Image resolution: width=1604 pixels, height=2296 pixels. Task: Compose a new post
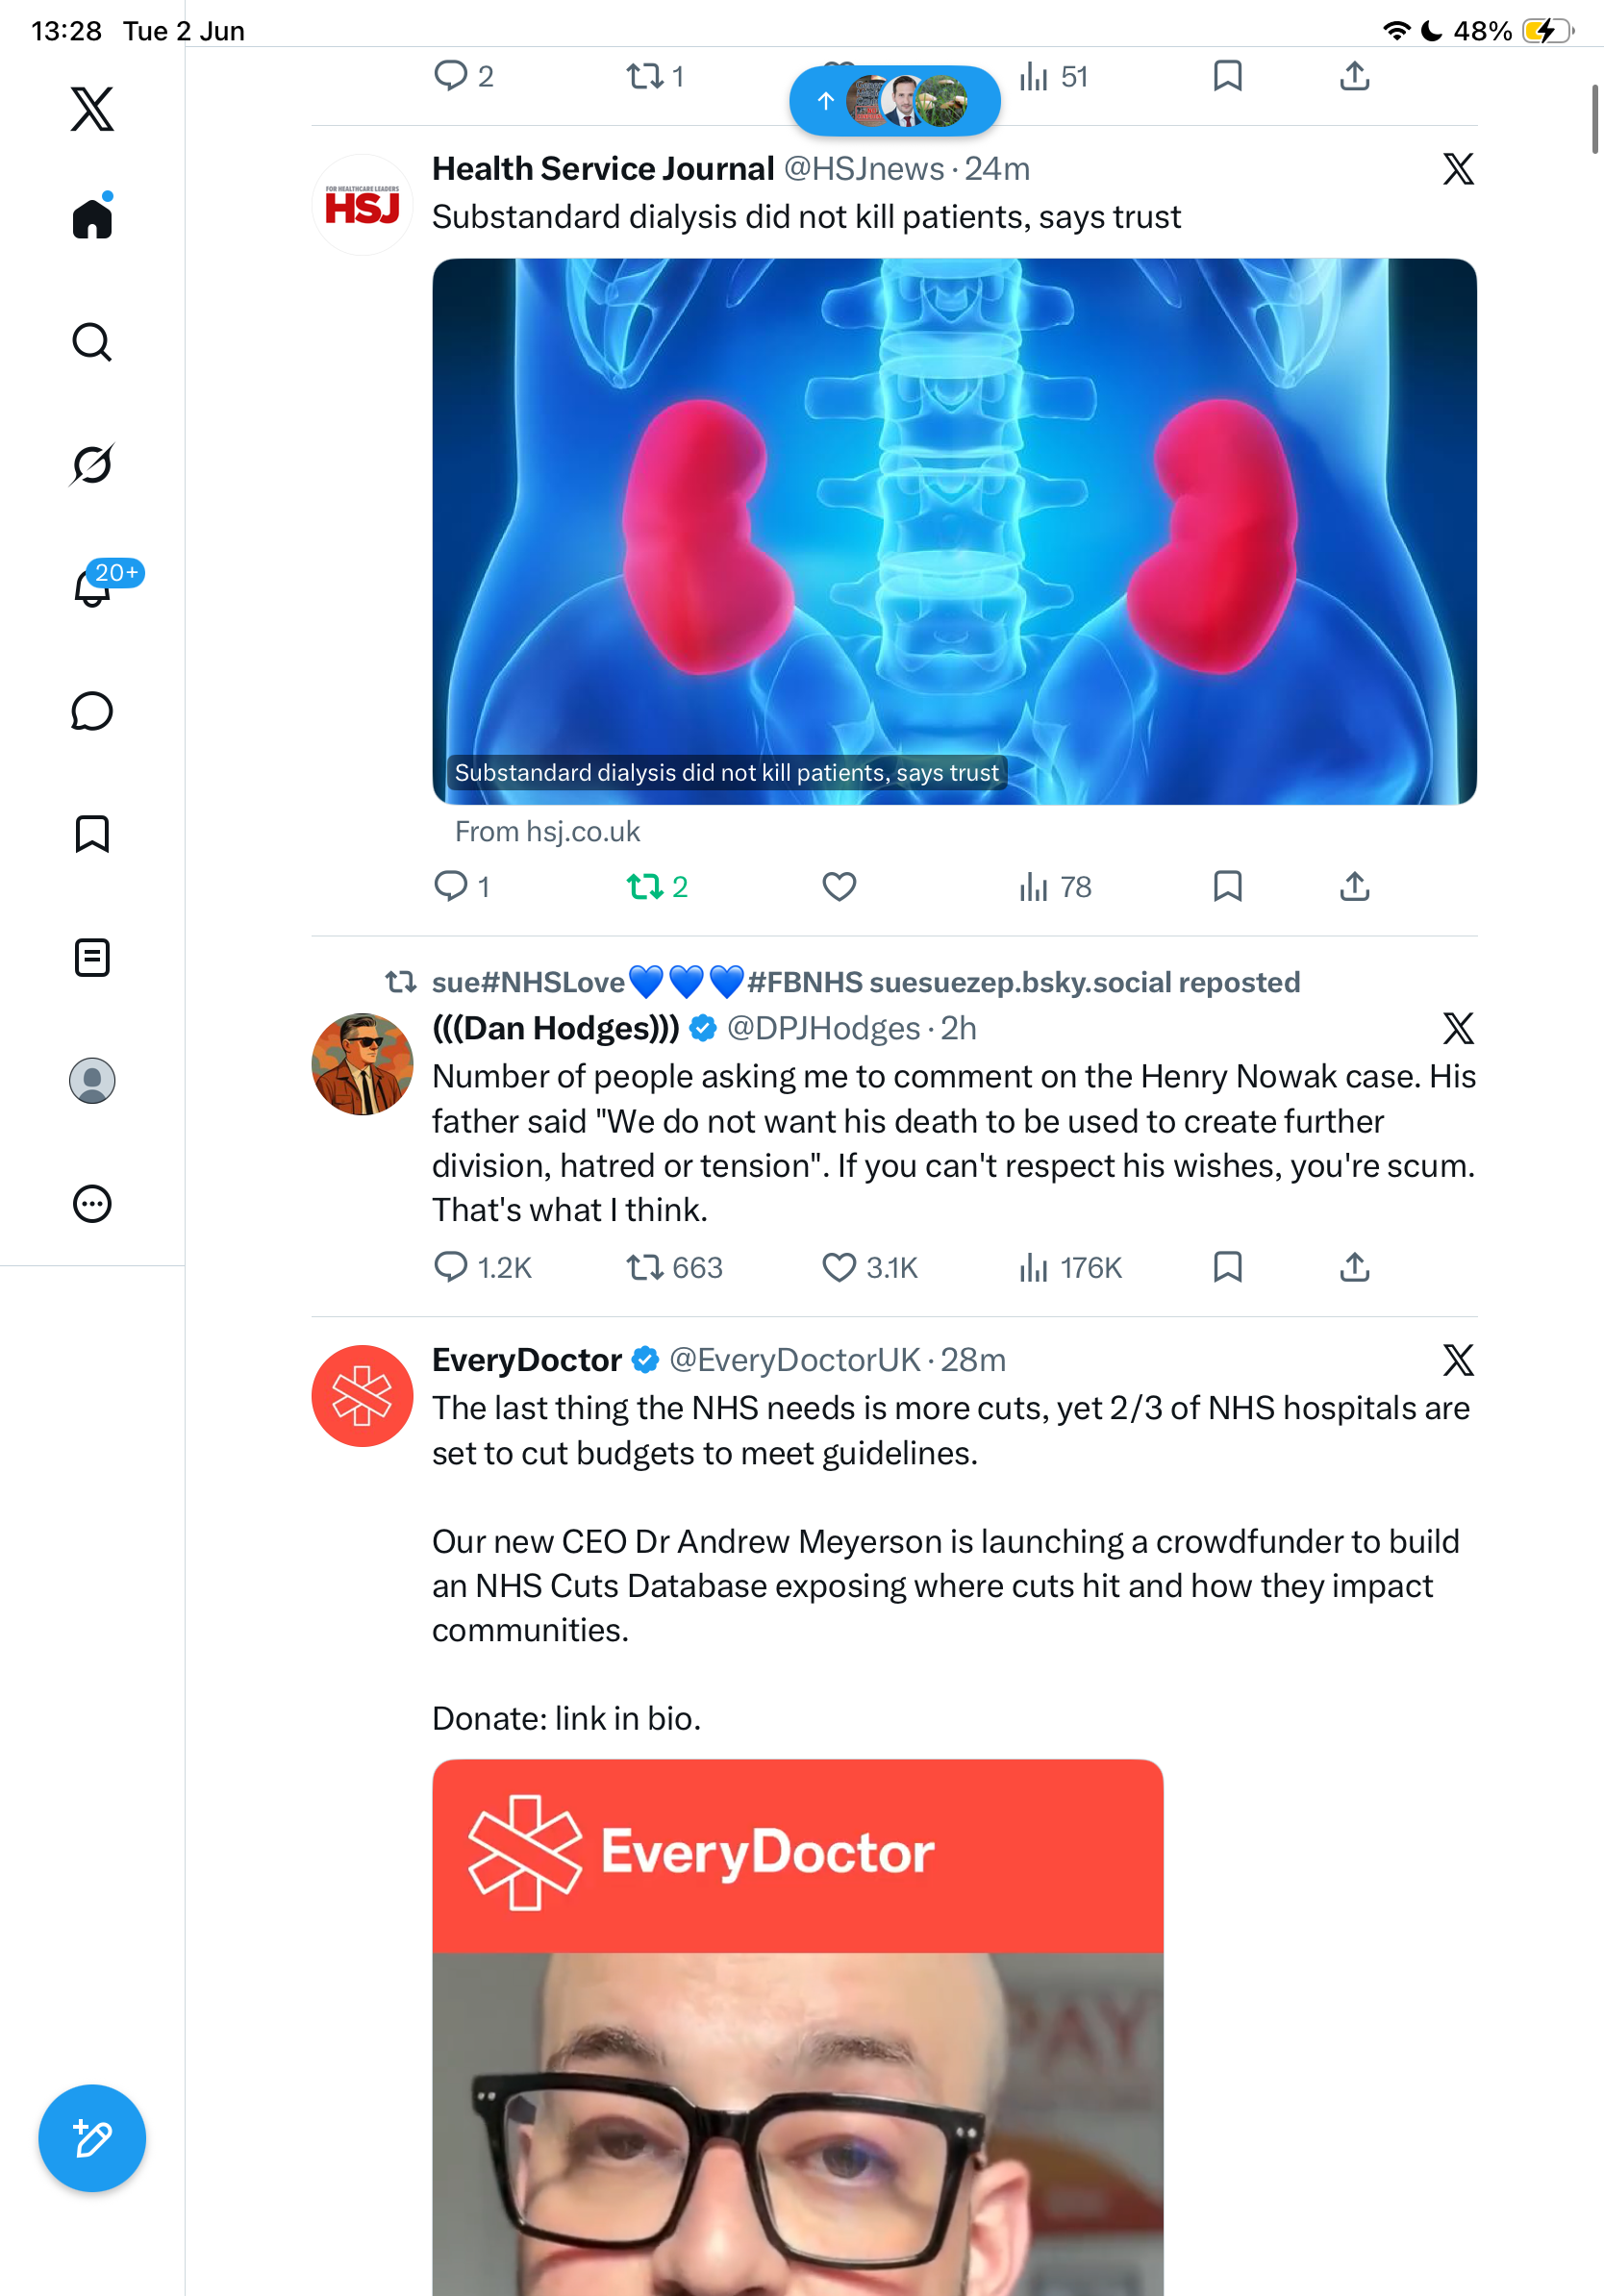click(x=92, y=2139)
